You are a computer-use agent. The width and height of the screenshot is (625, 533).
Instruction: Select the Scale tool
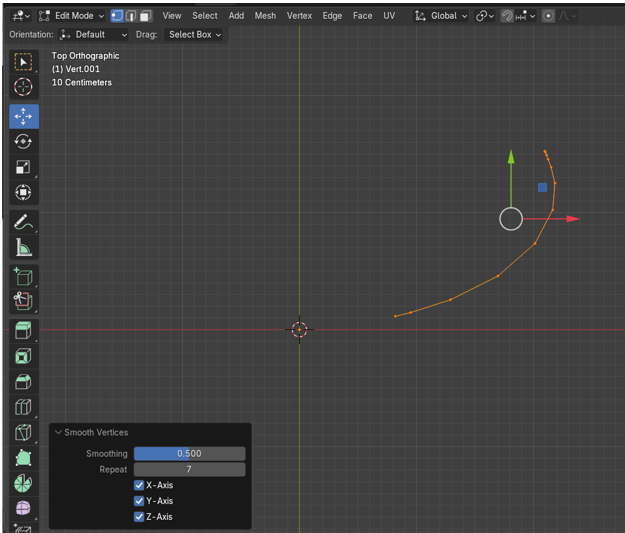tap(24, 167)
